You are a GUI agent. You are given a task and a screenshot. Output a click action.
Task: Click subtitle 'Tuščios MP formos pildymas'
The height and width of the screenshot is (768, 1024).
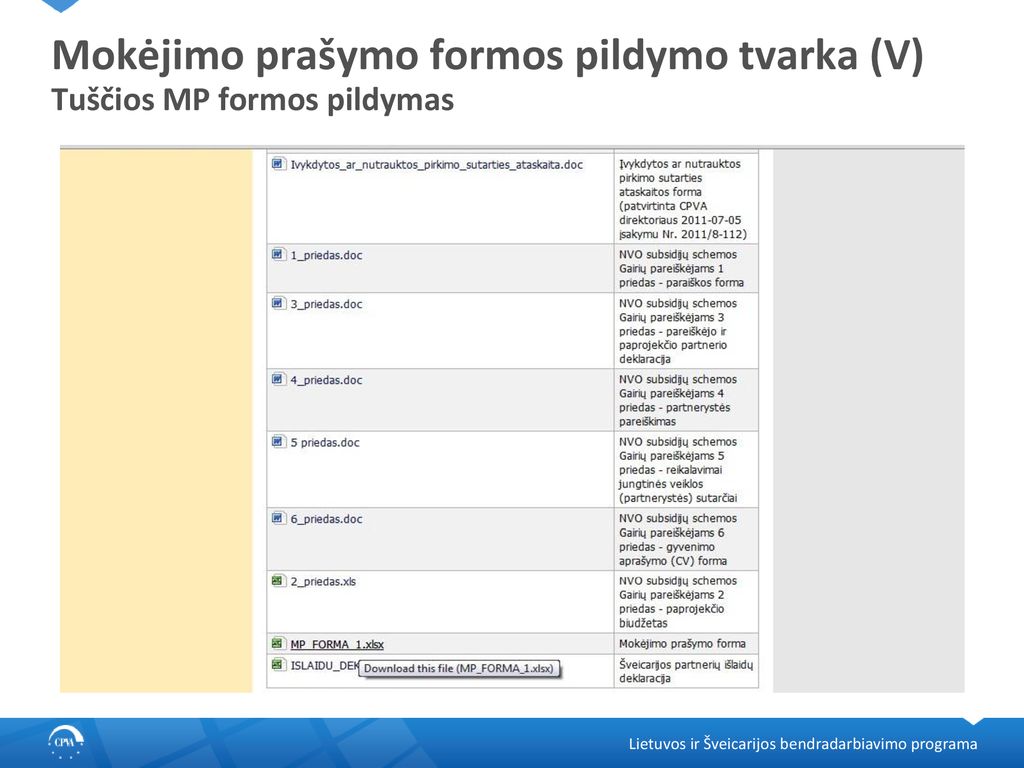[253, 100]
